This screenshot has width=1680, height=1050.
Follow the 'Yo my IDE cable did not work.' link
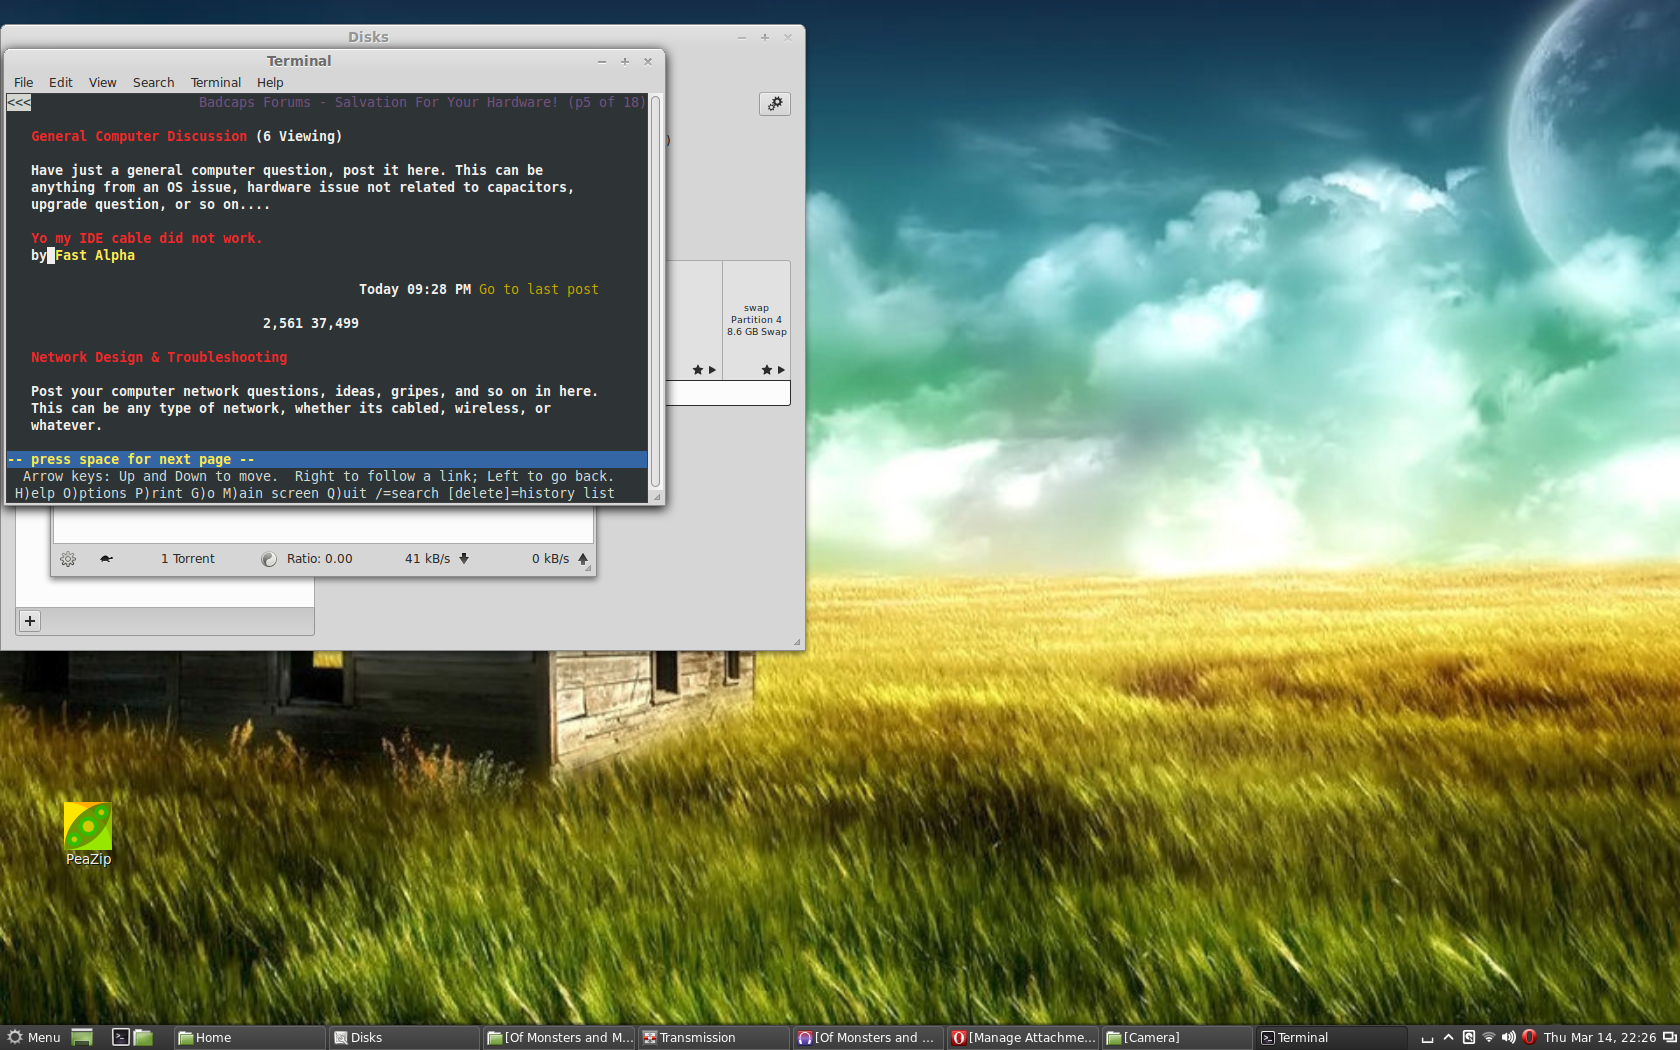147,238
